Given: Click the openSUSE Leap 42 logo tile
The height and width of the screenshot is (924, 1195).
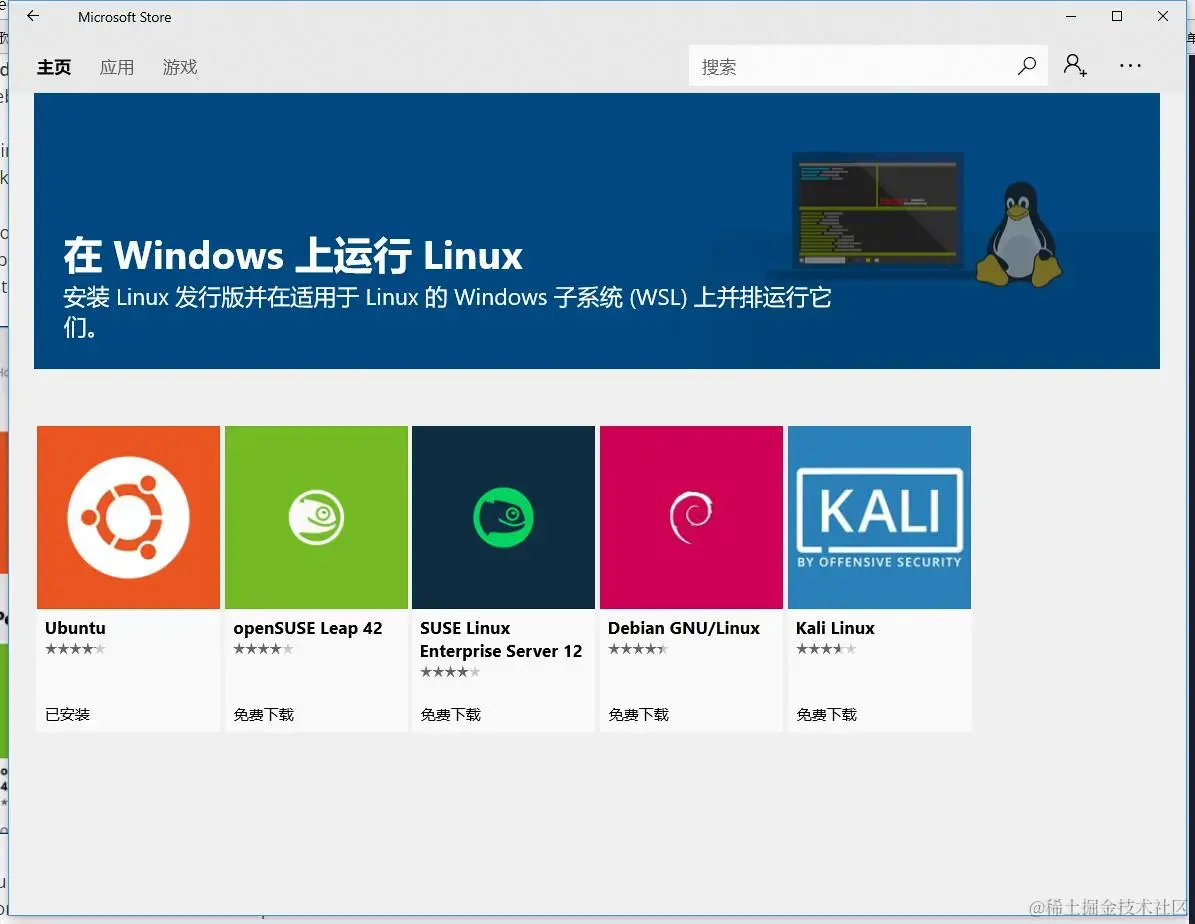Looking at the screenshot, I should click(x=316, y=517).
